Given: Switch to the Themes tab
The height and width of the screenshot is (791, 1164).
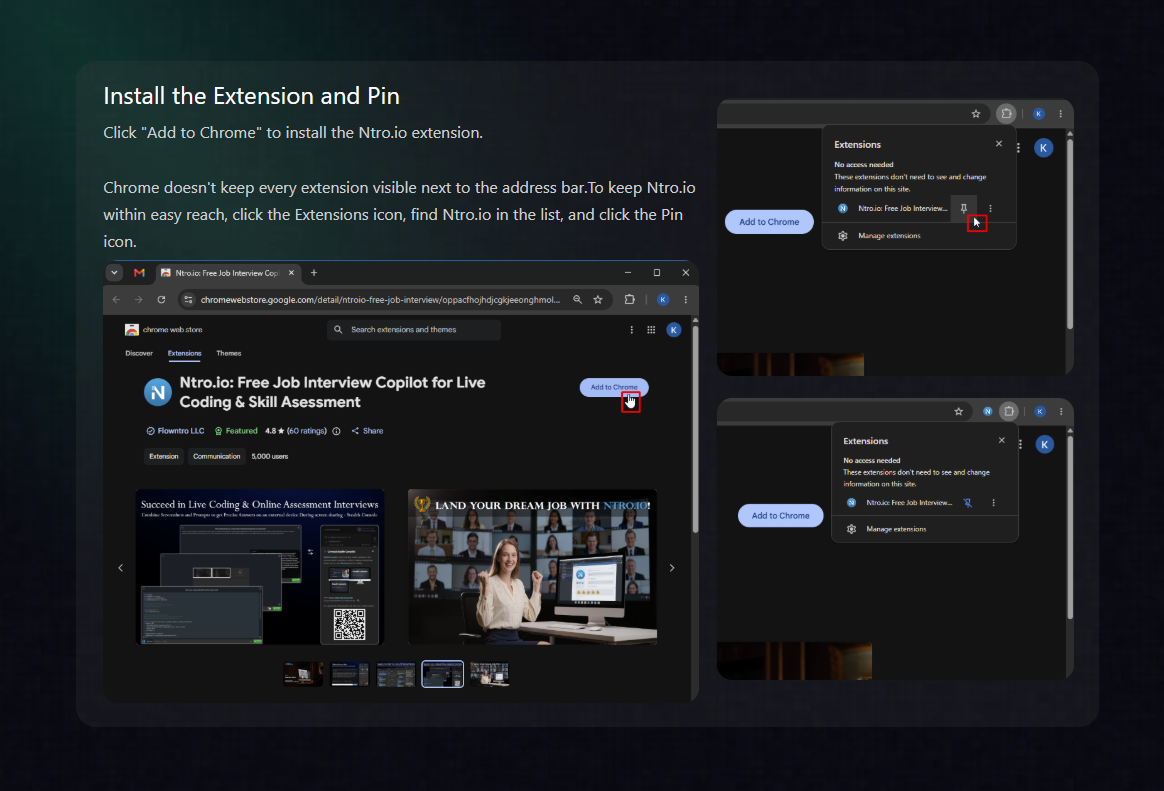Looking at the screenshot, I should point(229,353).
